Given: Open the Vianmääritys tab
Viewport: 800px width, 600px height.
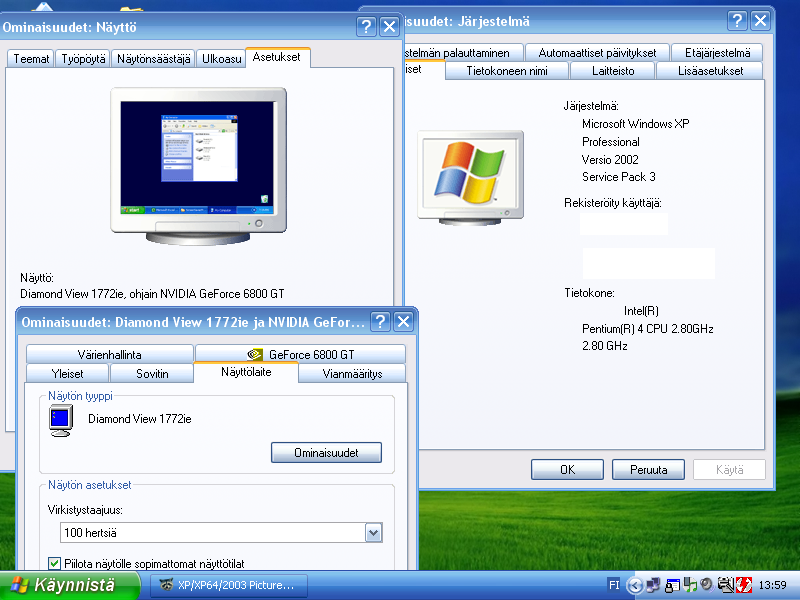Looking at the screenshot, I should click(x=352, y=373).
